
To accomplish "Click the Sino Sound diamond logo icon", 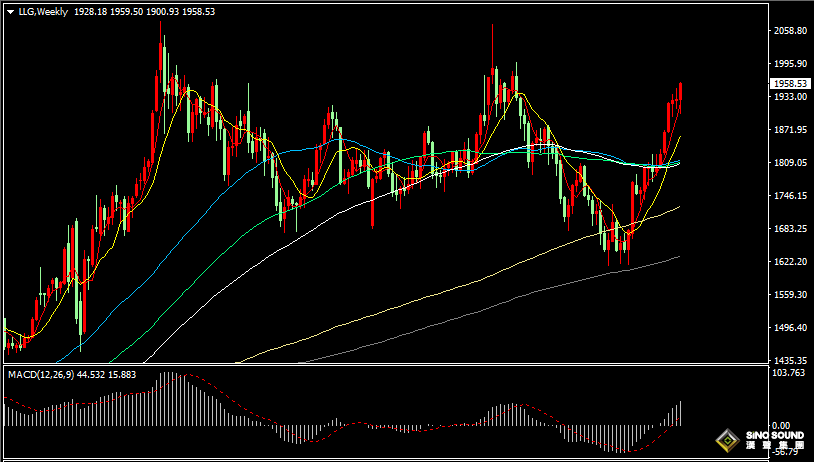I will click(x=725, y=440).
